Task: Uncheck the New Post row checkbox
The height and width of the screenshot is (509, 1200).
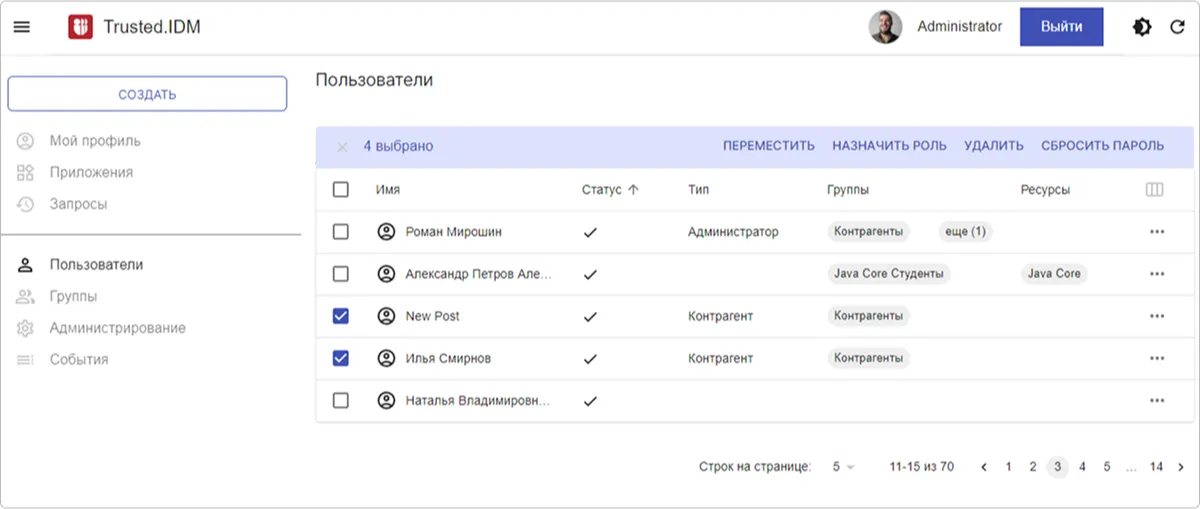Action: [x=341, y=316]
